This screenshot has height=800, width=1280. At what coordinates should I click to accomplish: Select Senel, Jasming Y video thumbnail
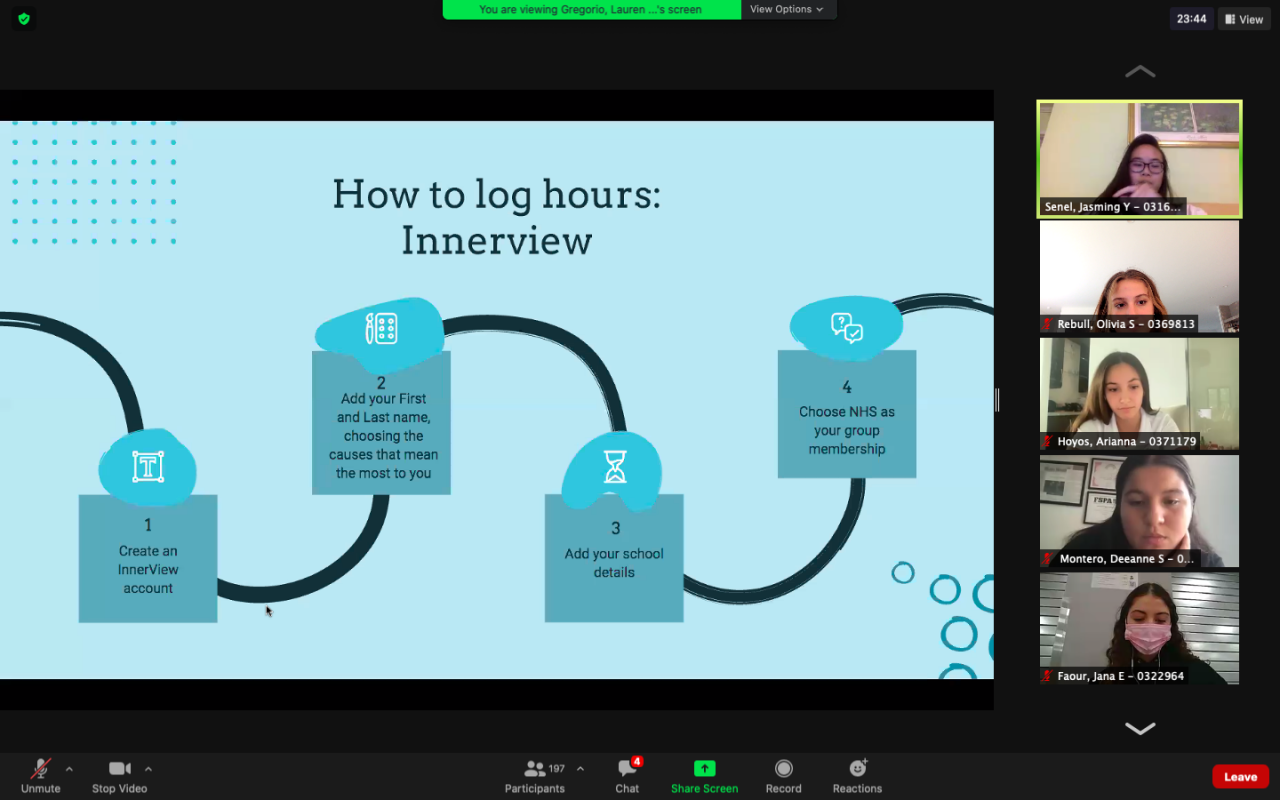click(1140, 159)
